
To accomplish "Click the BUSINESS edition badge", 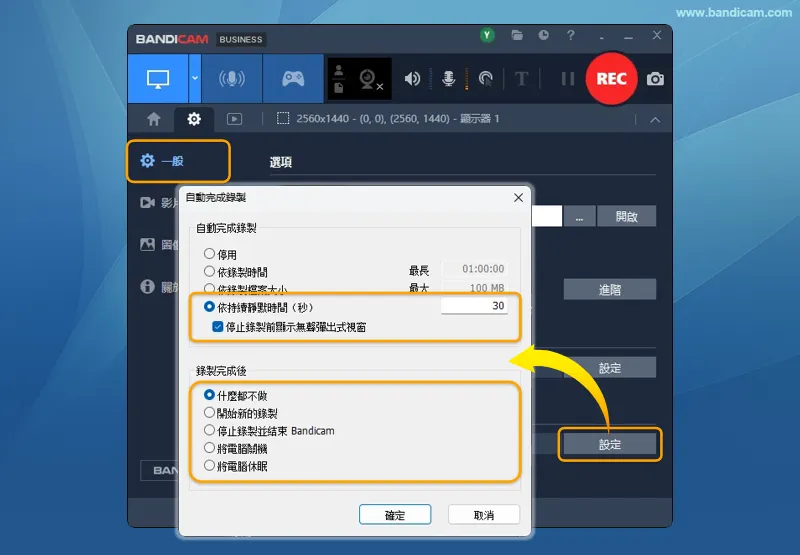I will coord(241,39).
